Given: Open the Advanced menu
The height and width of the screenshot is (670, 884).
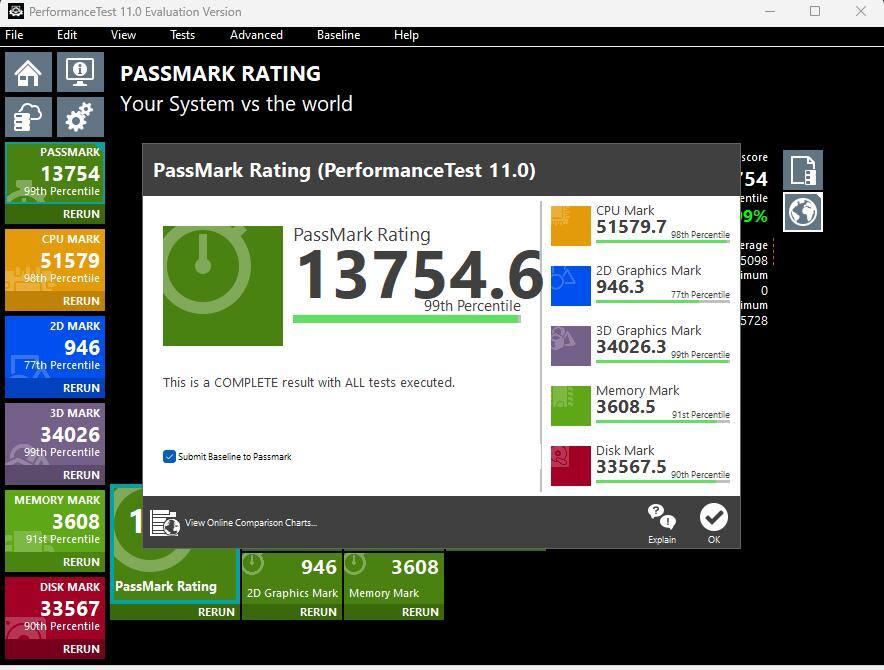Looking at the screenshot, I should (x=256, y=34).
